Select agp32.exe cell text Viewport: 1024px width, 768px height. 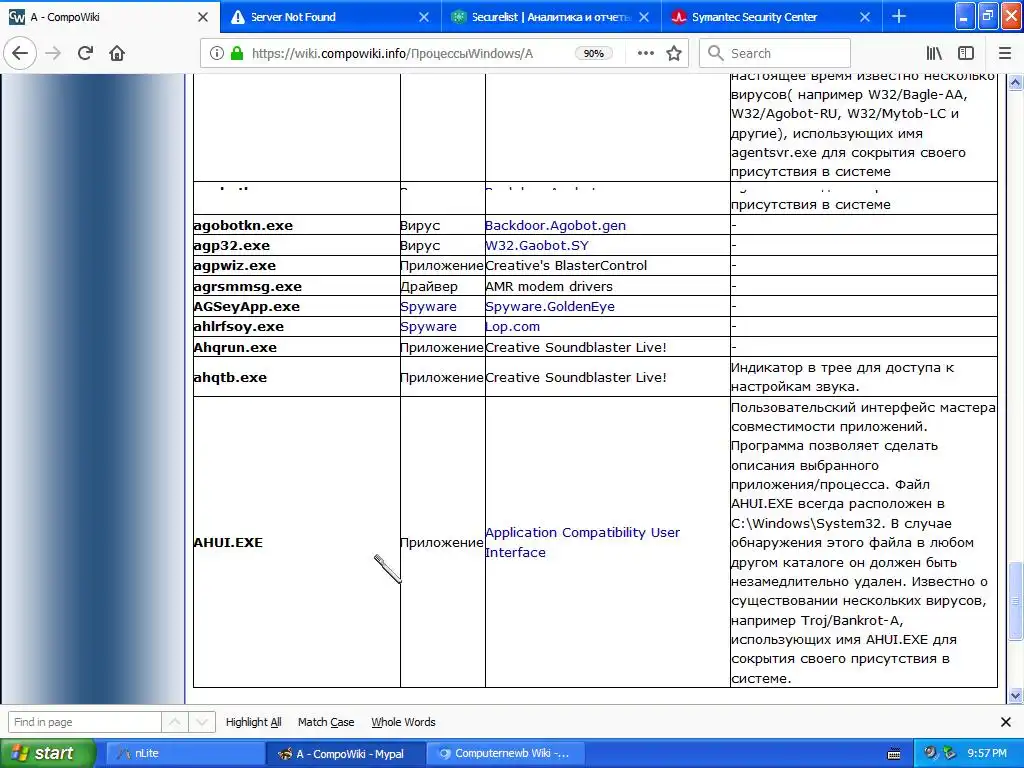point(232,246)
